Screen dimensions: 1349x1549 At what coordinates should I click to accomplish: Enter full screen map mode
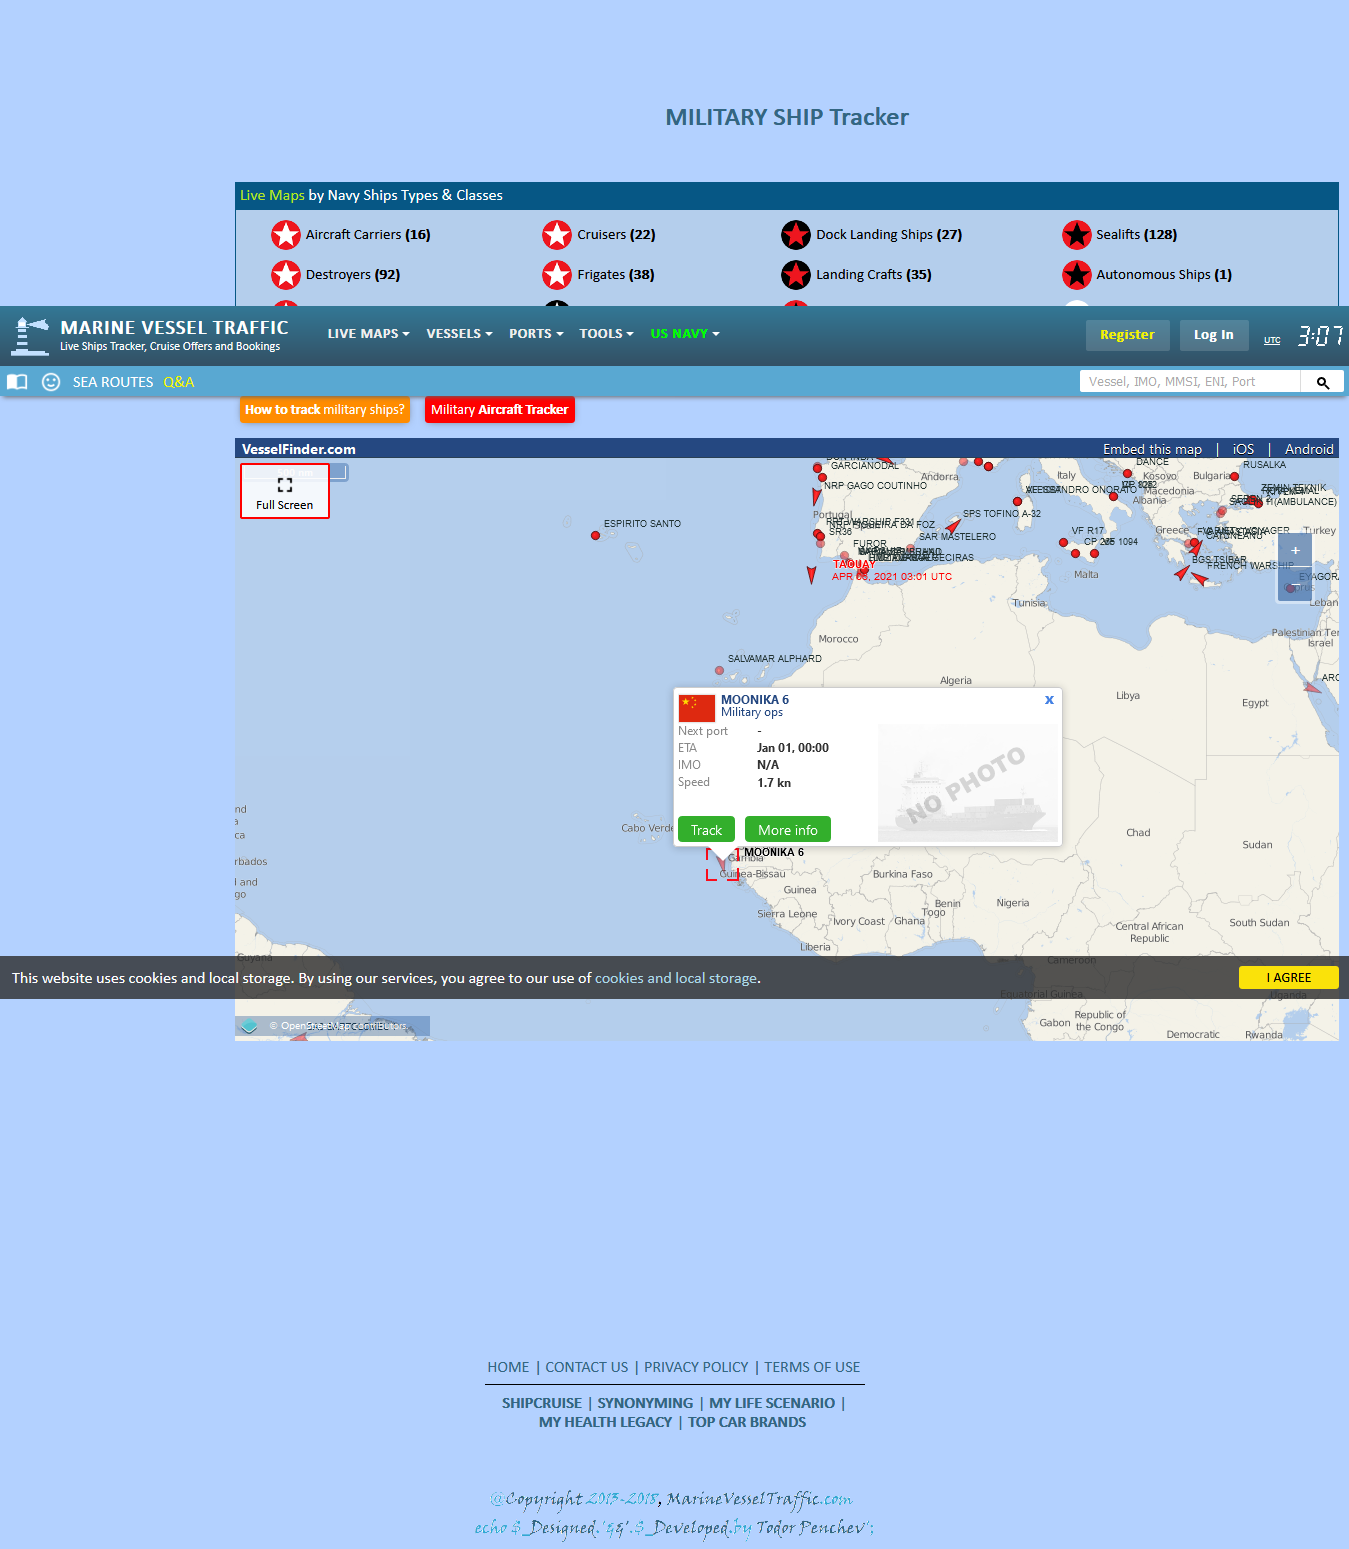[285, 492]
